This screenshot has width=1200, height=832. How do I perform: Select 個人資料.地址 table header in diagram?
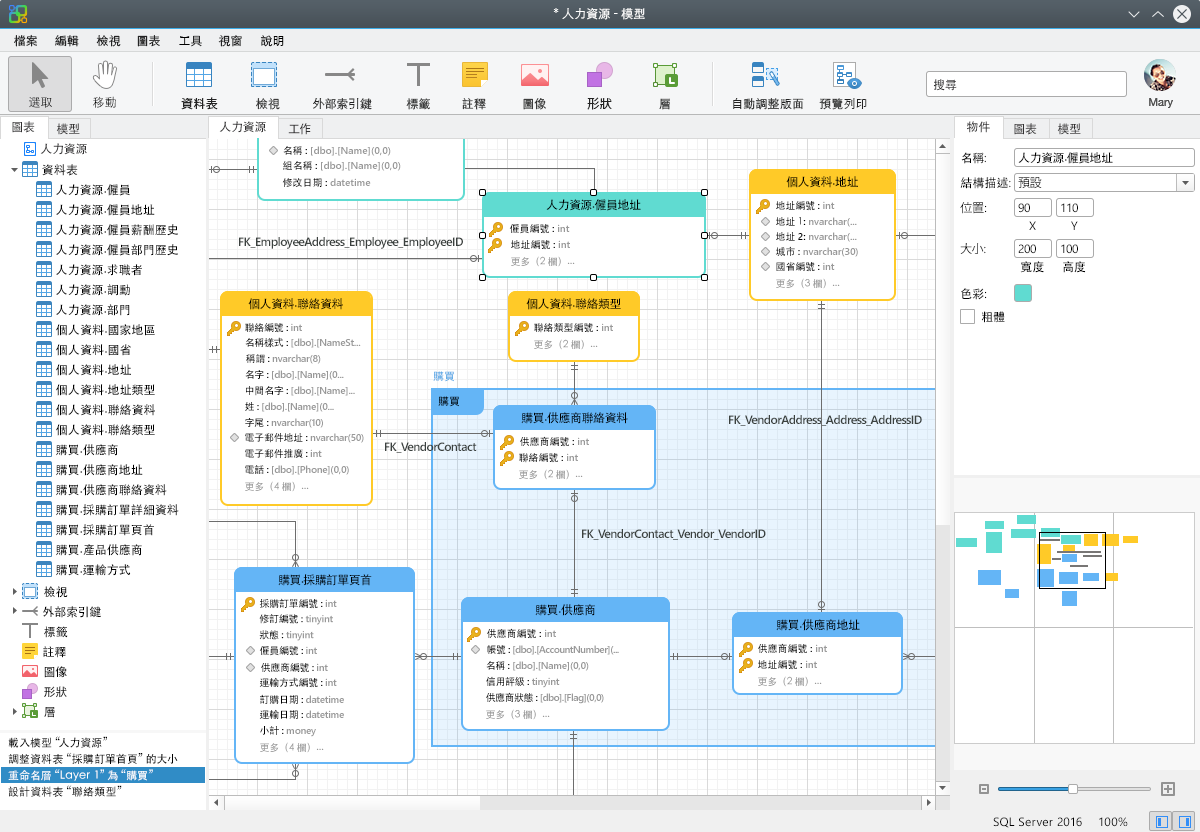coord(822,182)
